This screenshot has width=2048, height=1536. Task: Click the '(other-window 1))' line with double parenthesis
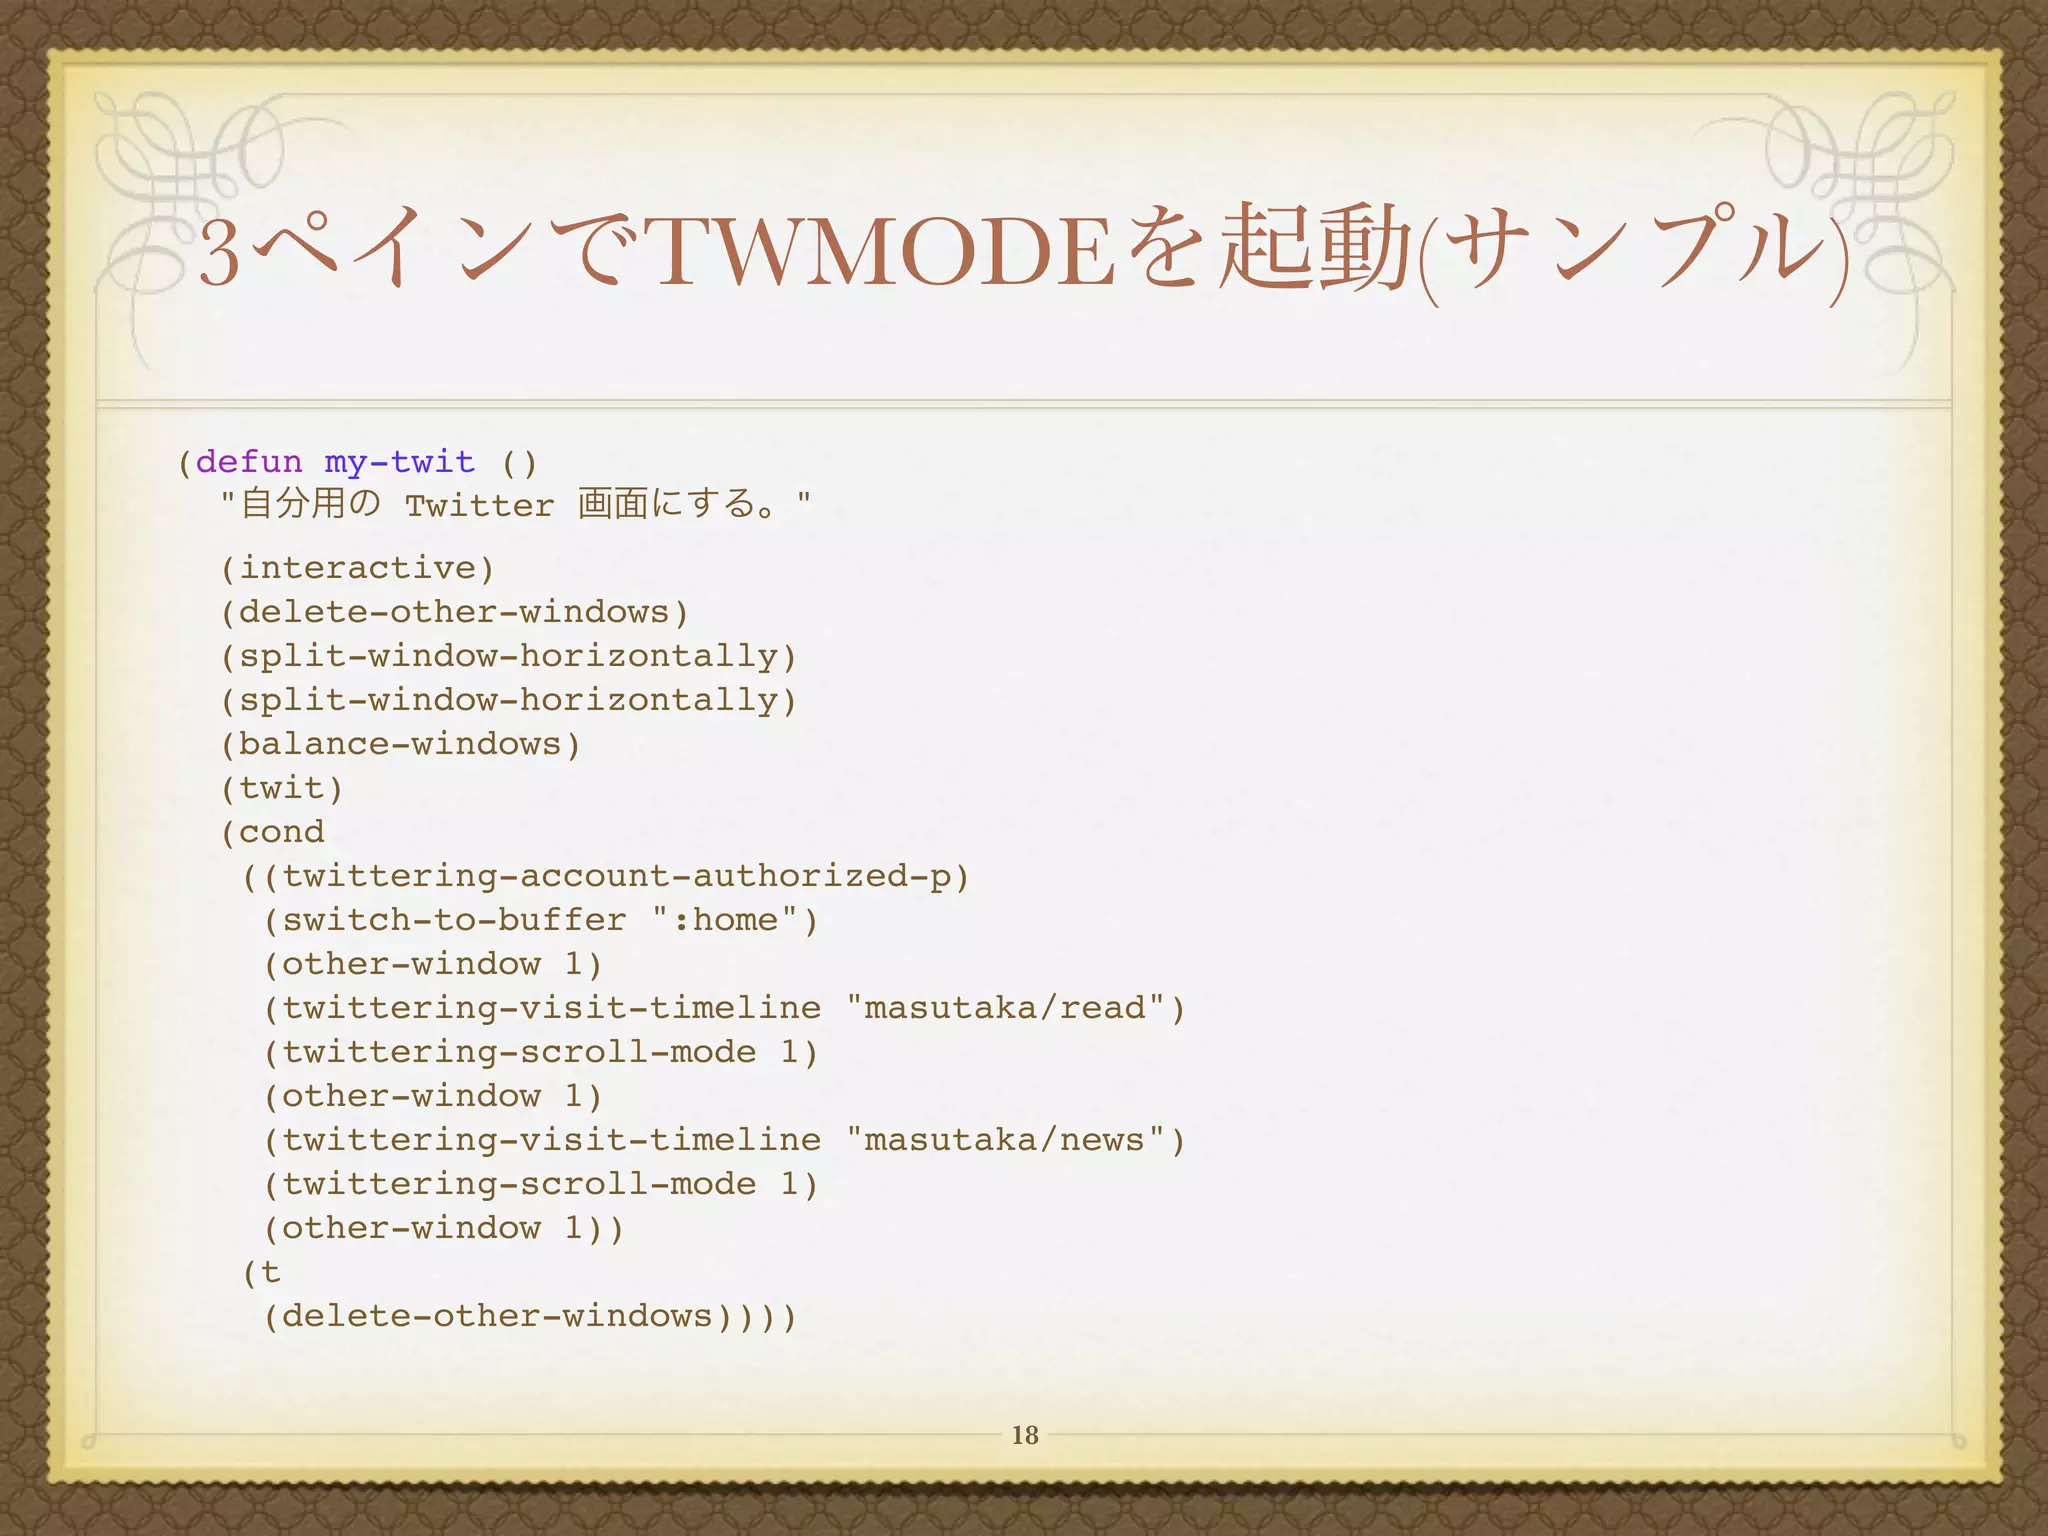pos(444,1228)
